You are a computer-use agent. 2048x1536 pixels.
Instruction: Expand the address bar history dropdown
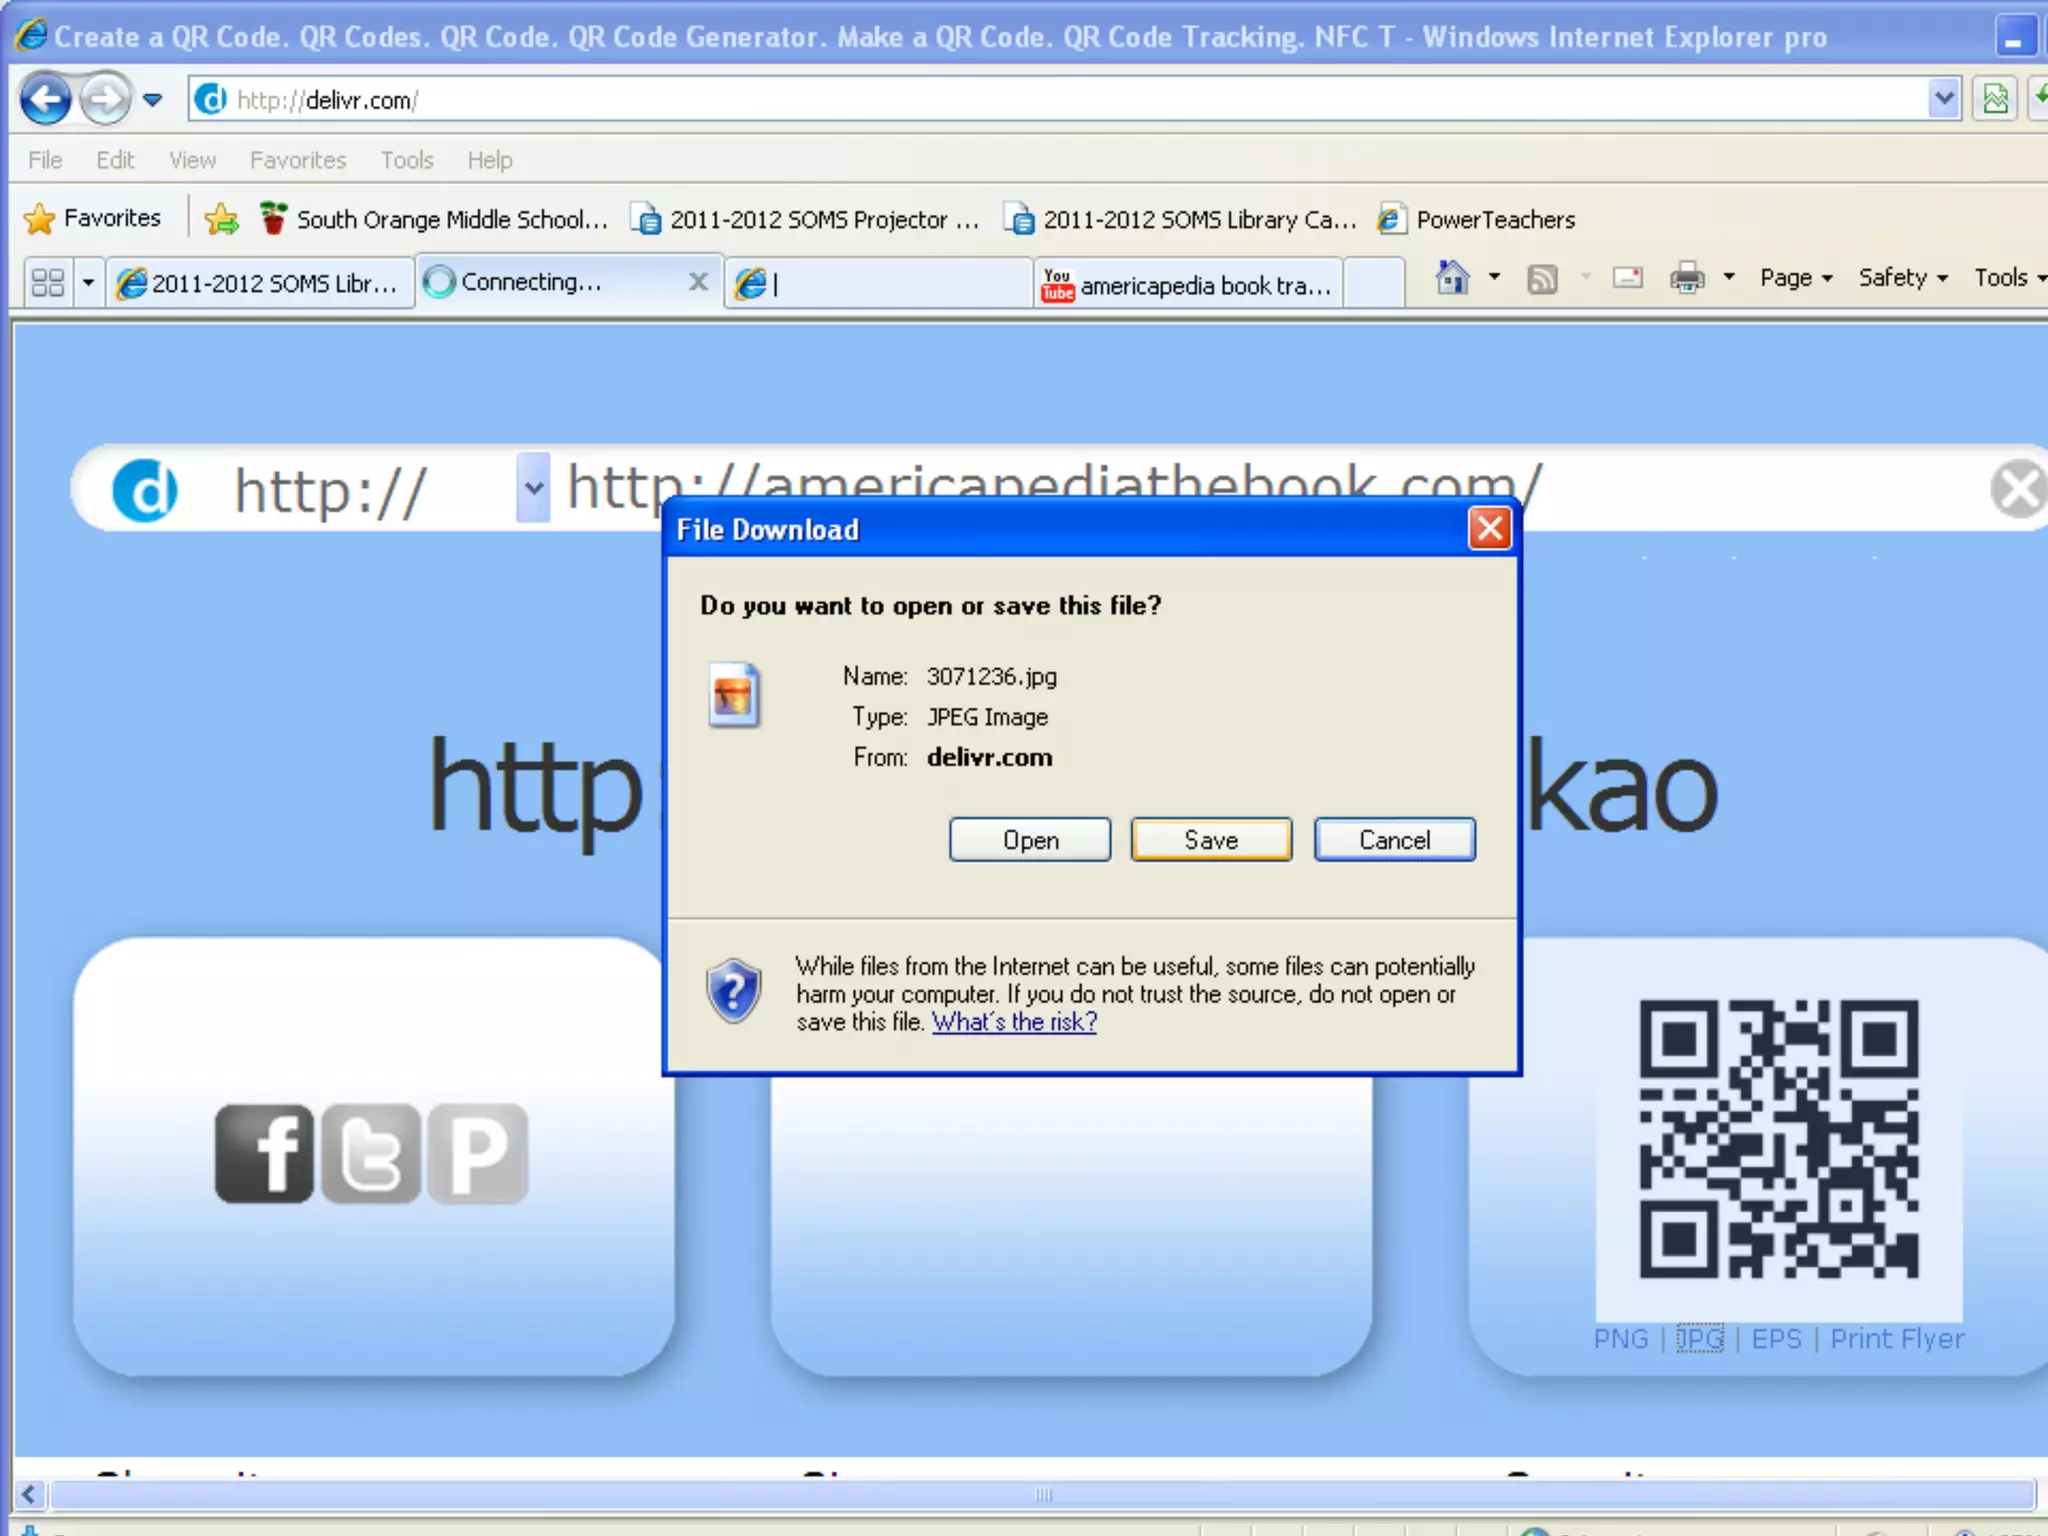click(x=1943, y=99)
